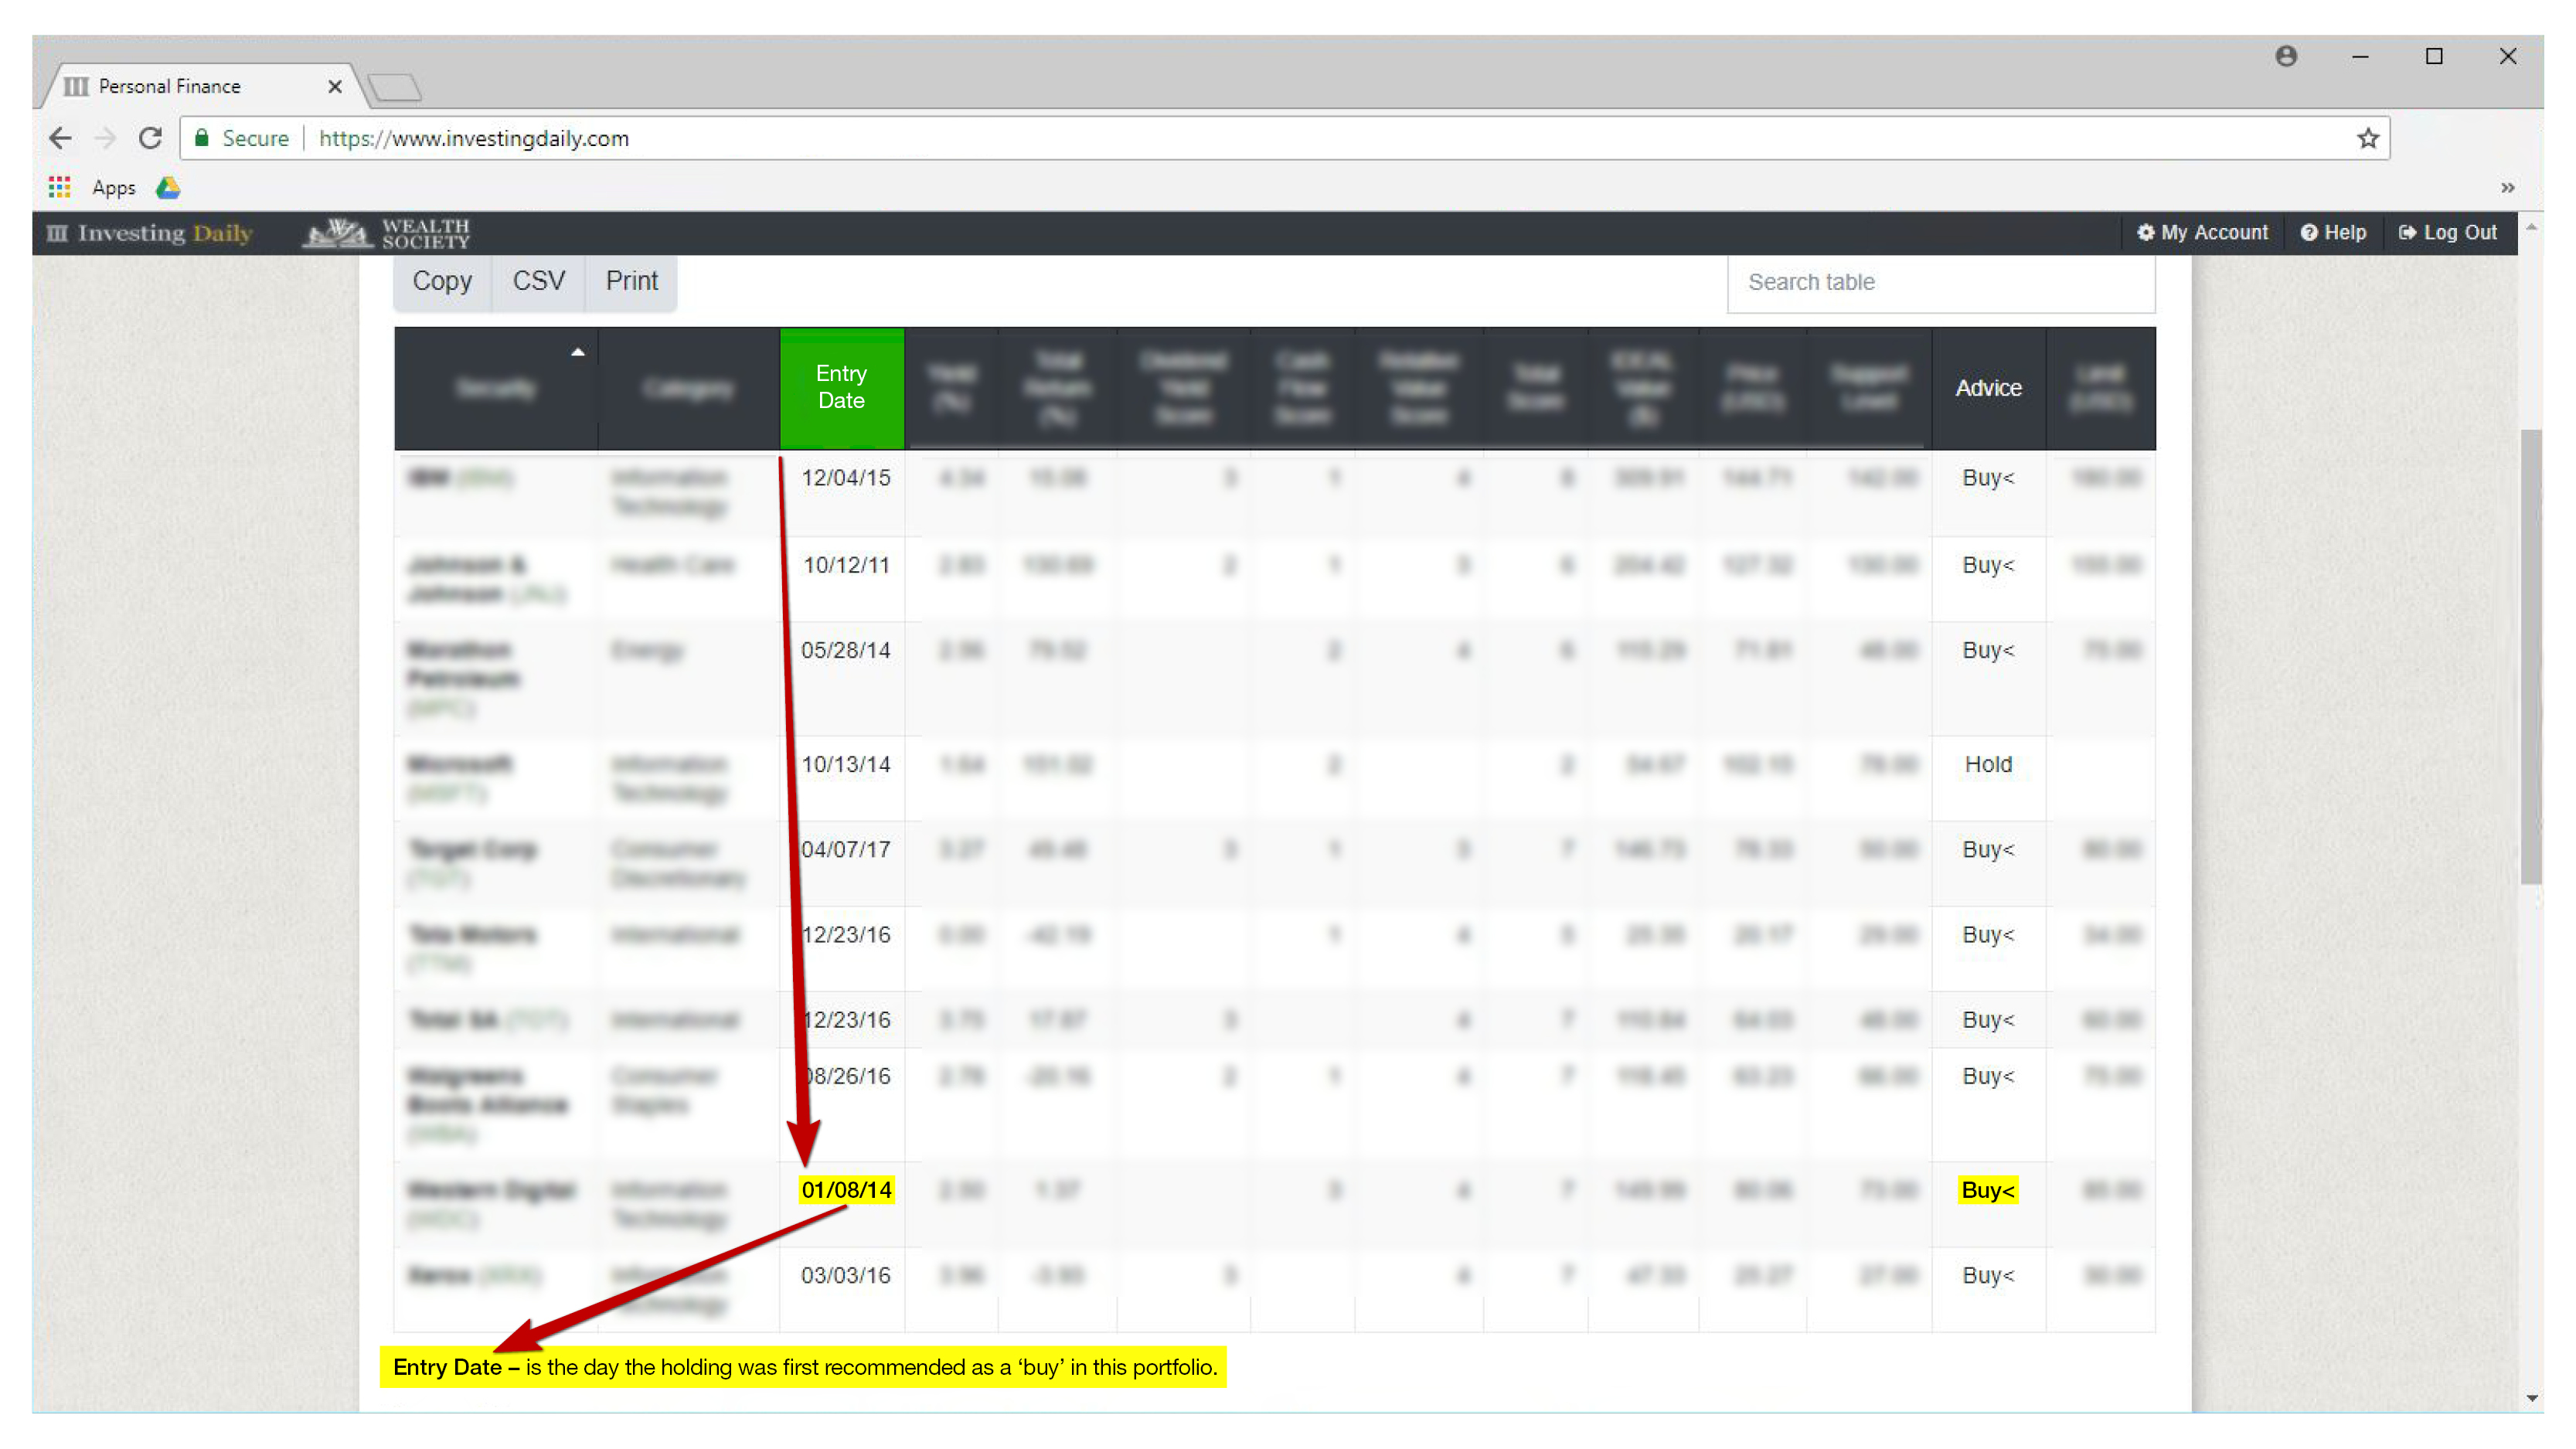Sort by the Entry Date header
The height and width of the screenshot is (1449, 2576).
[x=841, y=387]
